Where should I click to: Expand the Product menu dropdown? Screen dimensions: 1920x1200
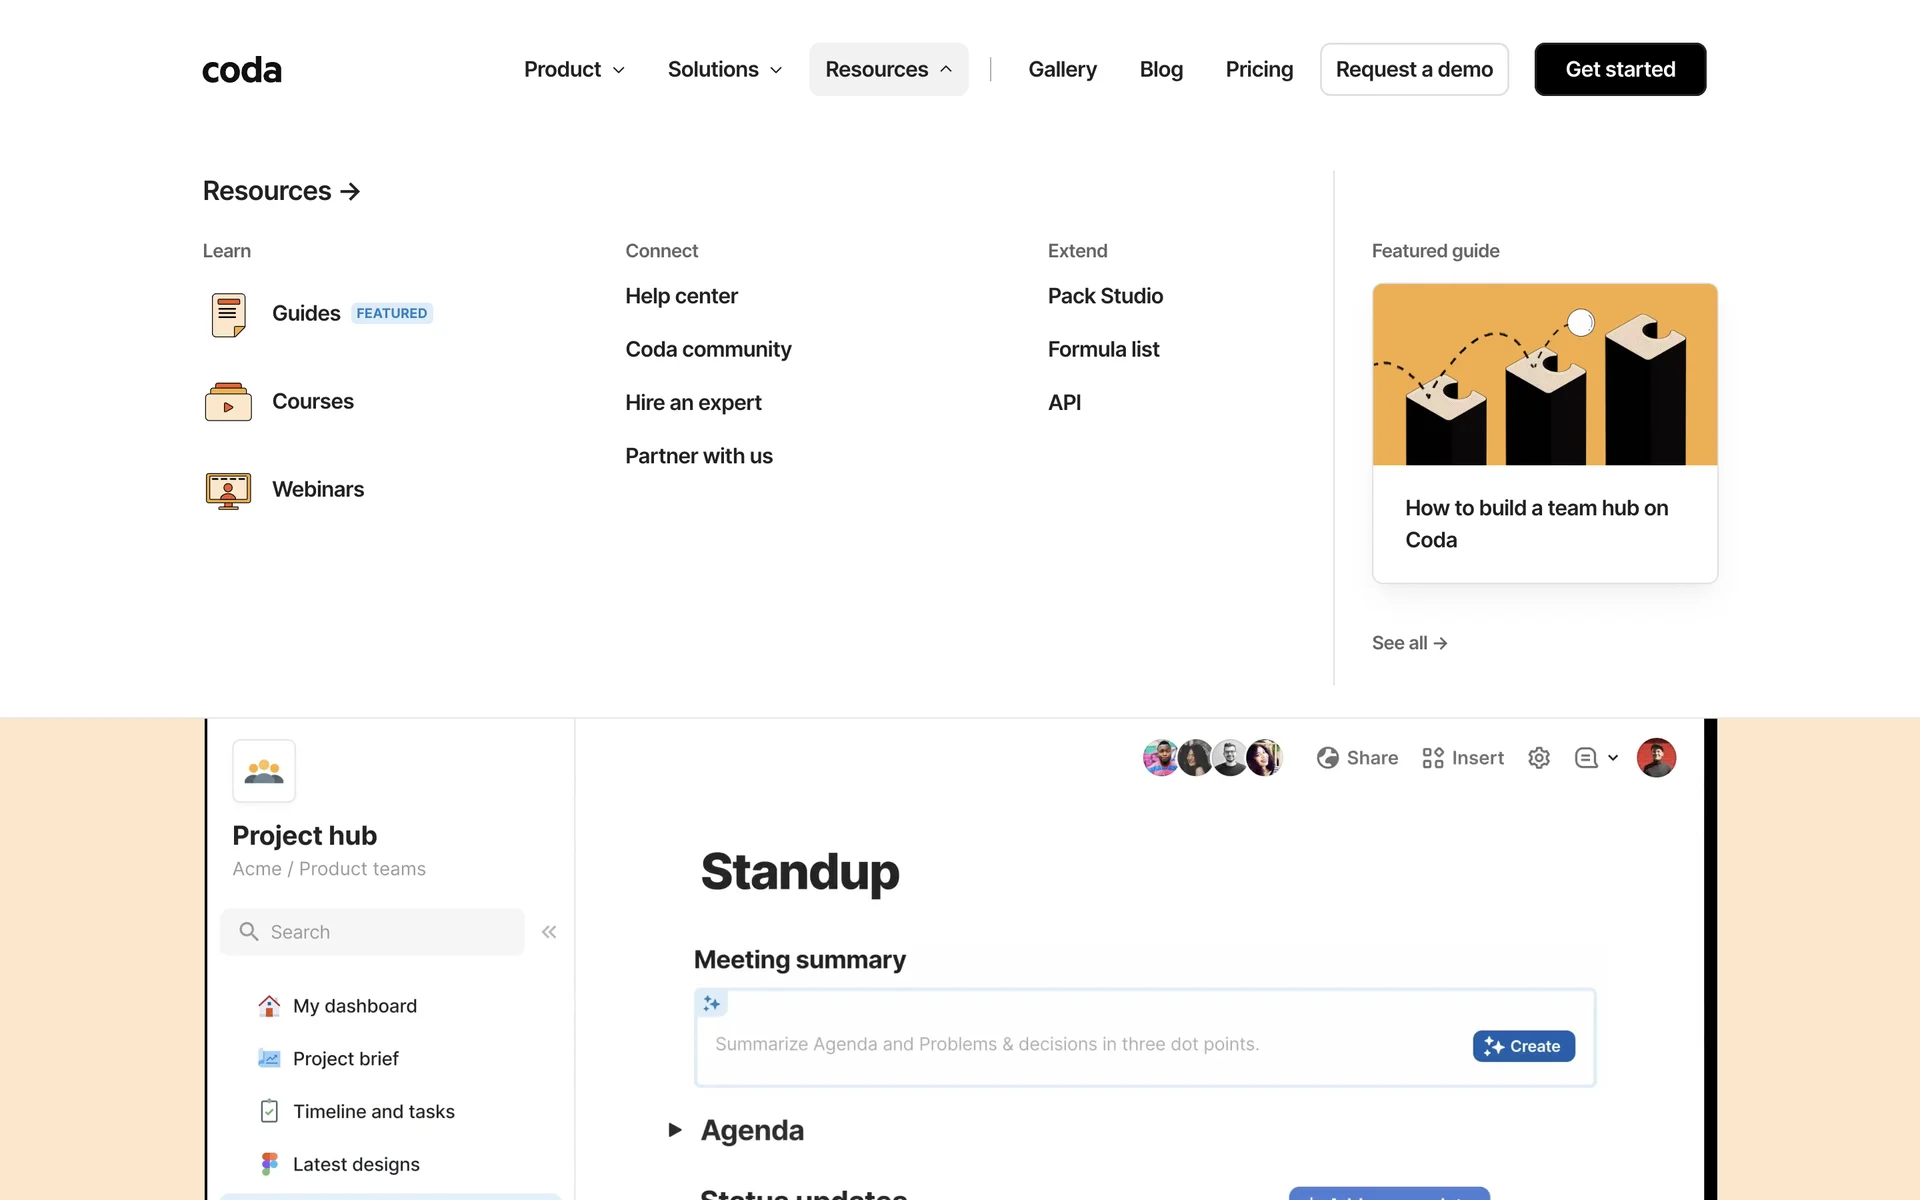pos(574,70)
